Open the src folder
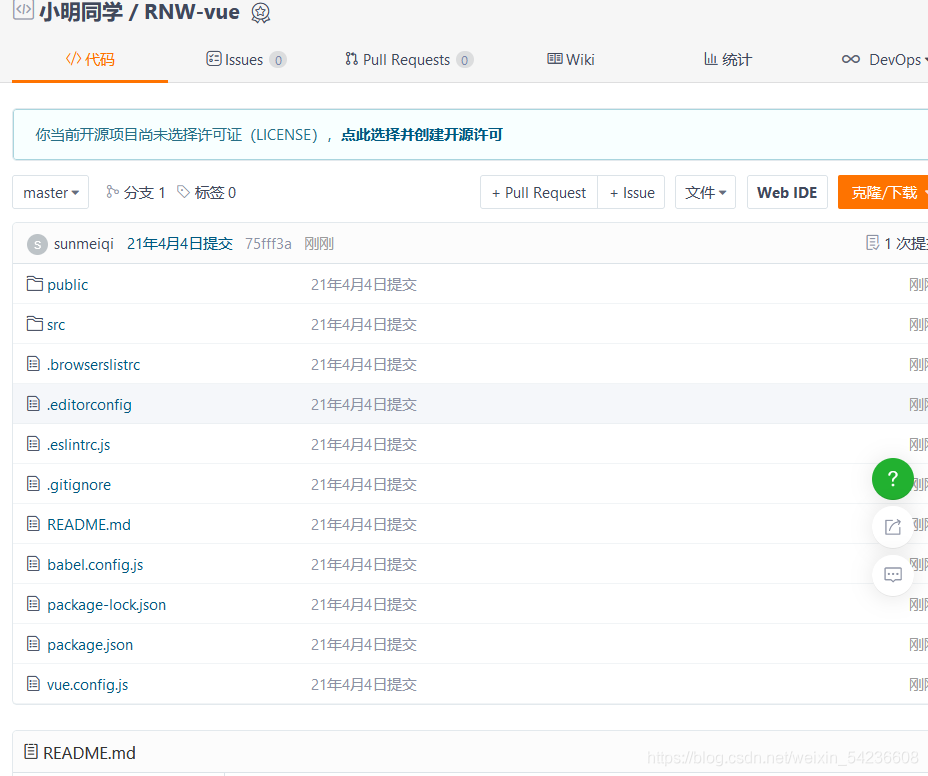Screen dimensions: 928x776 [x=56, y=325]
